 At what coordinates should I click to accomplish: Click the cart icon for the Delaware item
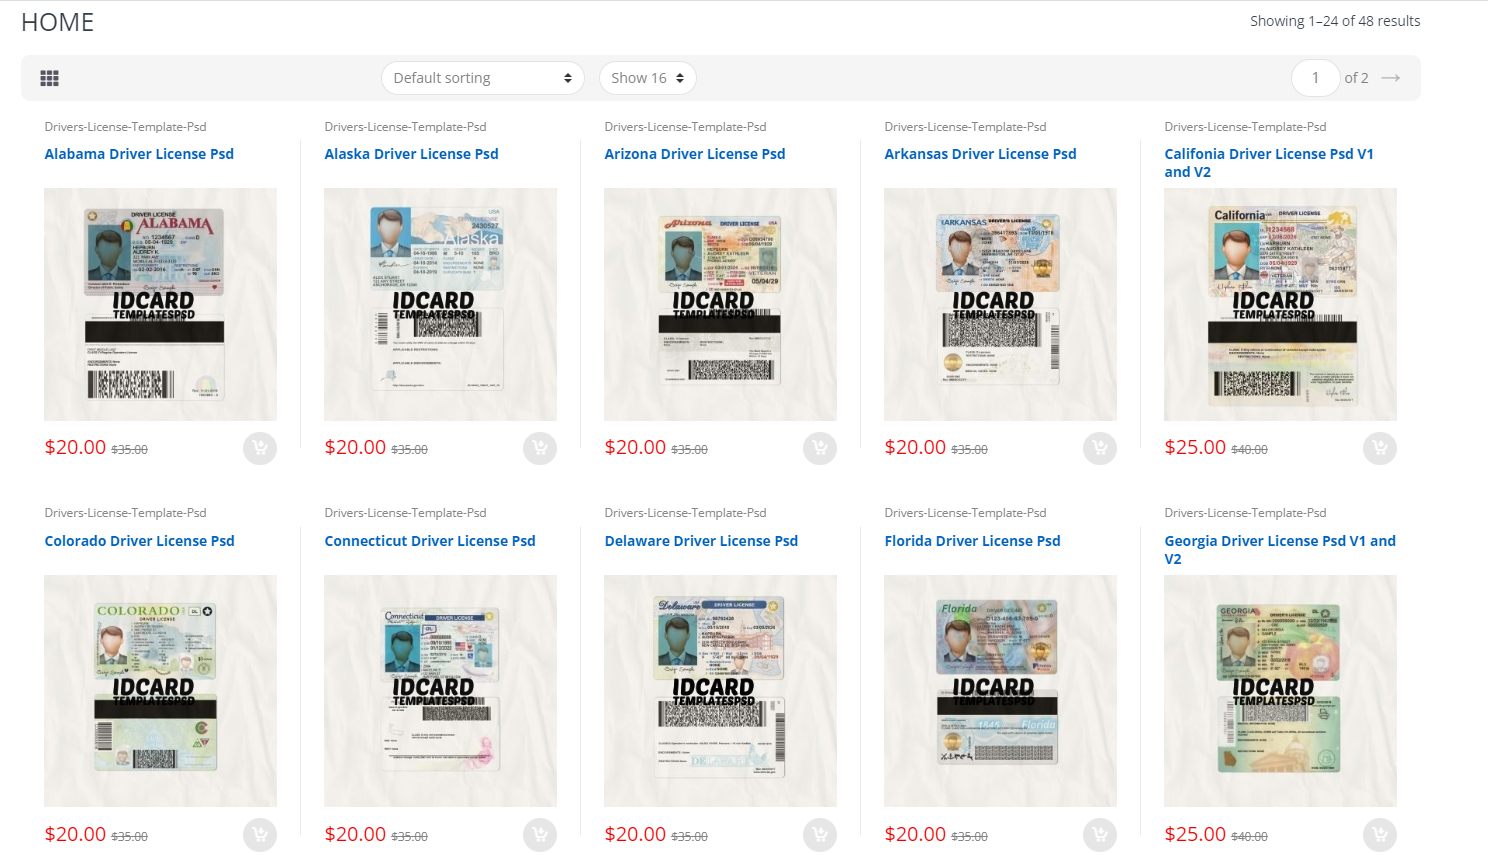(820, 834)
